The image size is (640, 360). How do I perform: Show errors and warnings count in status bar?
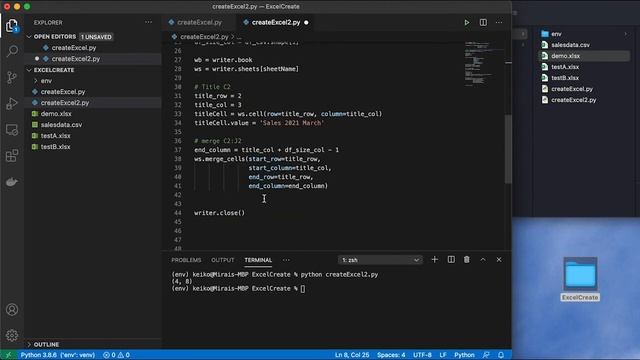pyautogui.click(x=116, y=355)
